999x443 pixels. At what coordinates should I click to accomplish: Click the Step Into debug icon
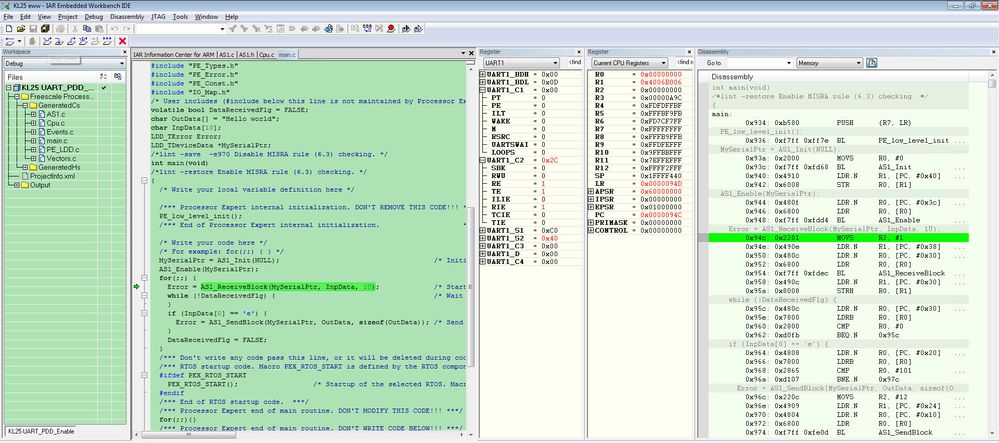coord(59,41)
